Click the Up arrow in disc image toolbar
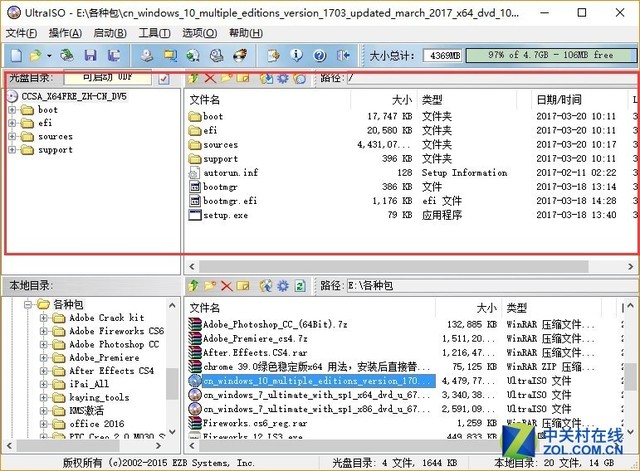640x471 pixels. pyautogui.click(x=193, y=78)
